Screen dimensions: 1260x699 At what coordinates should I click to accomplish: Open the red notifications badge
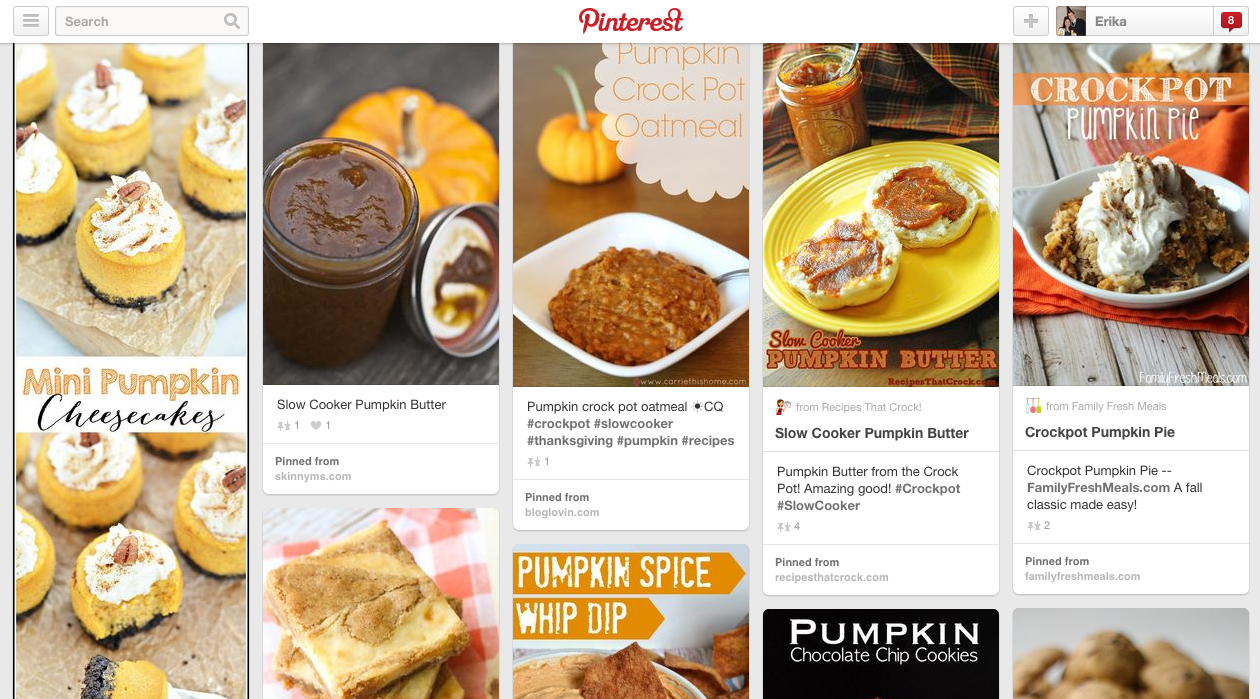1230,21
